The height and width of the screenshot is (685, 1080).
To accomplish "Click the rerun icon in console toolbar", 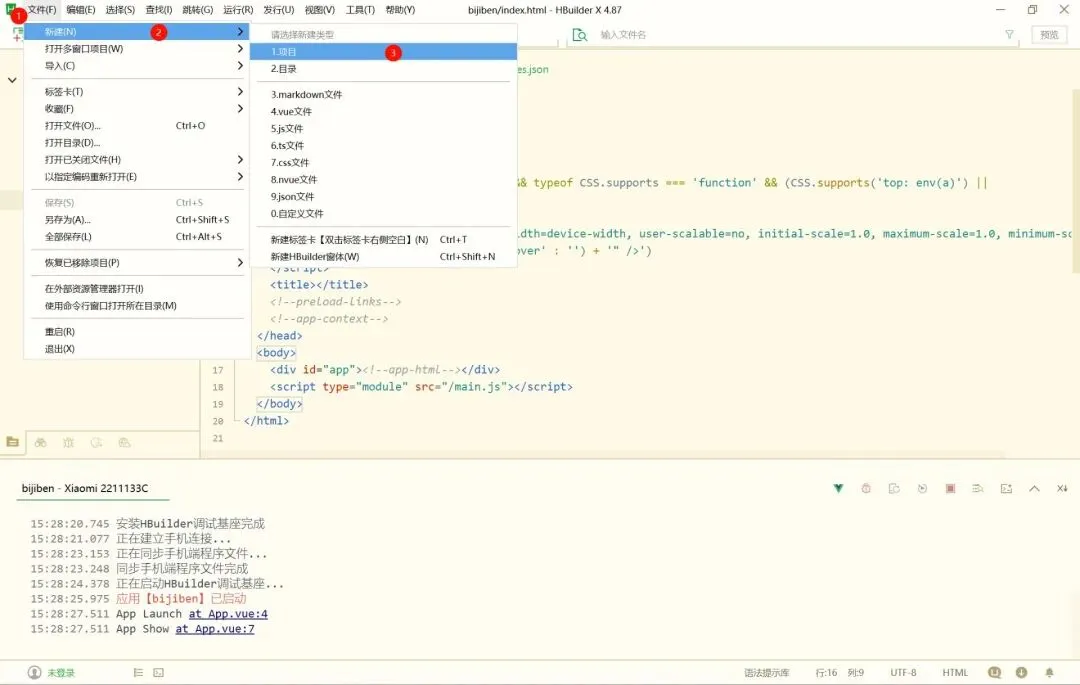I will [x=922, y=488].
